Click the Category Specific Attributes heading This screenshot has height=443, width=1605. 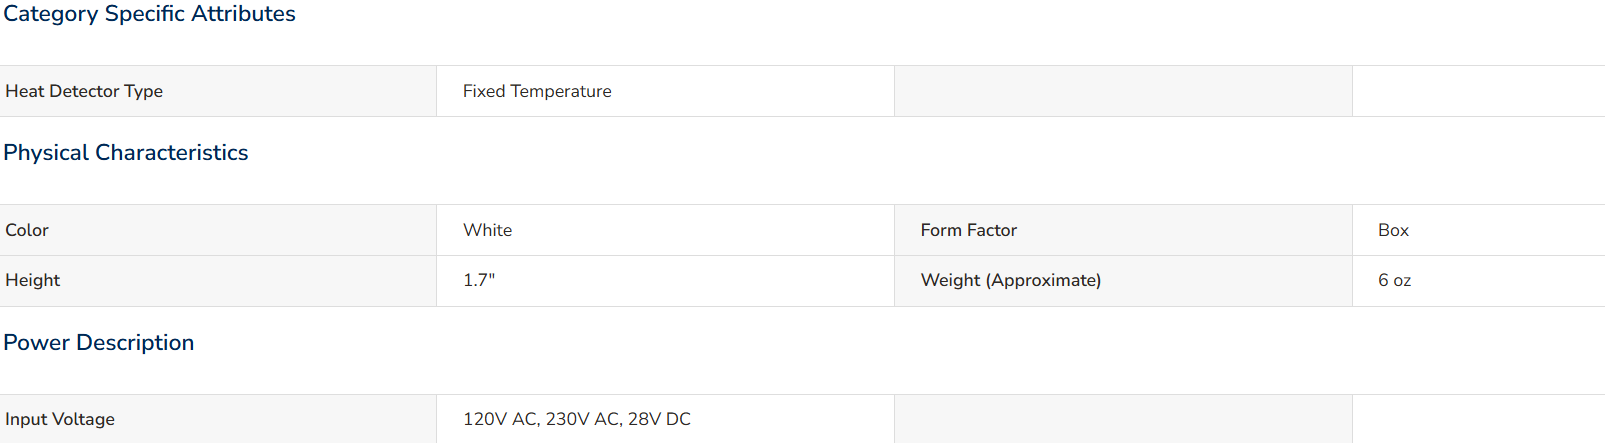click(x=149, y=14)
